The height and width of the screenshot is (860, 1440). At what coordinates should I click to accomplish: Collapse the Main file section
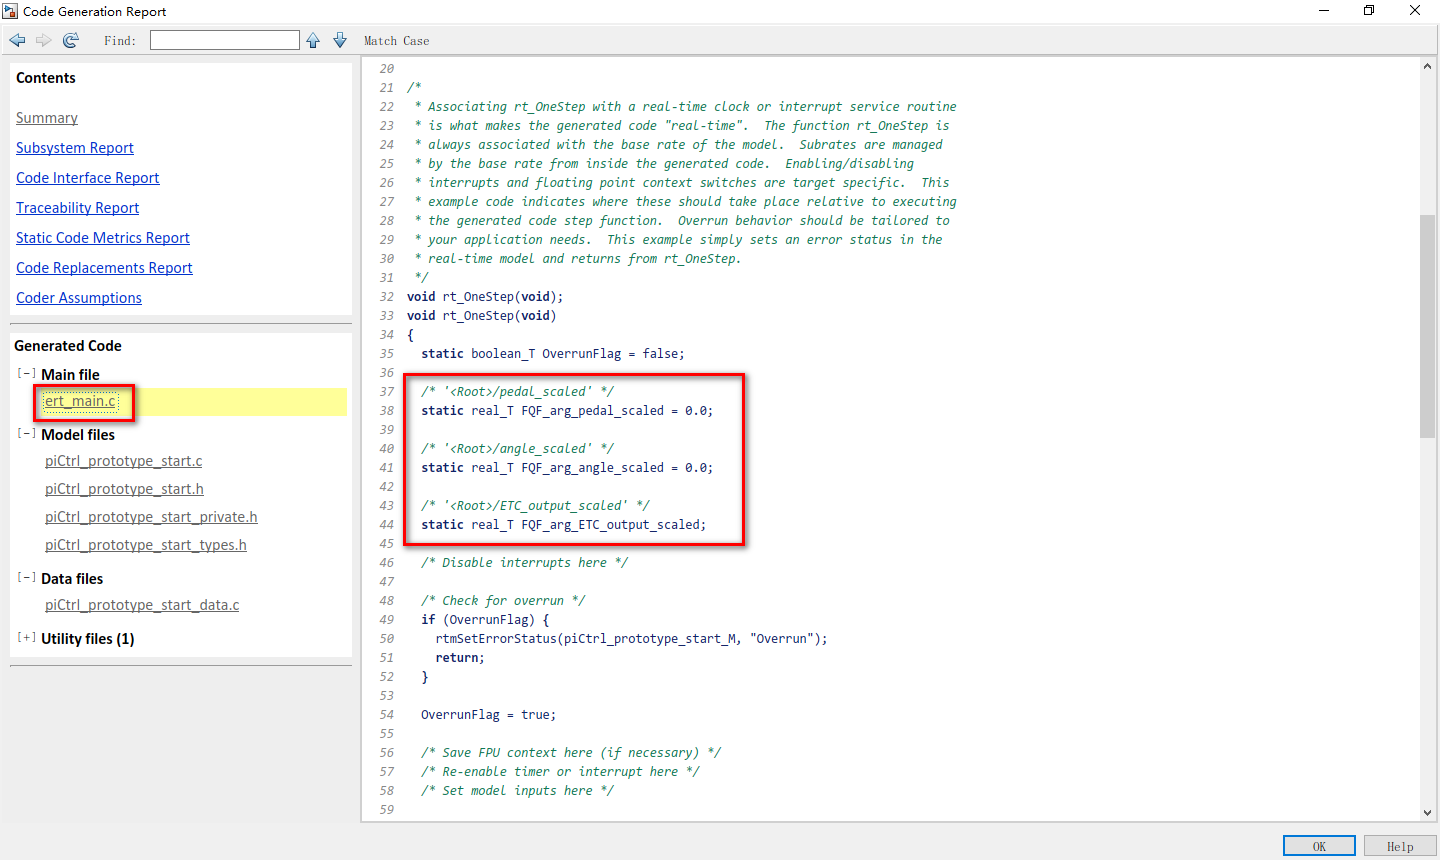pos(26,373)
